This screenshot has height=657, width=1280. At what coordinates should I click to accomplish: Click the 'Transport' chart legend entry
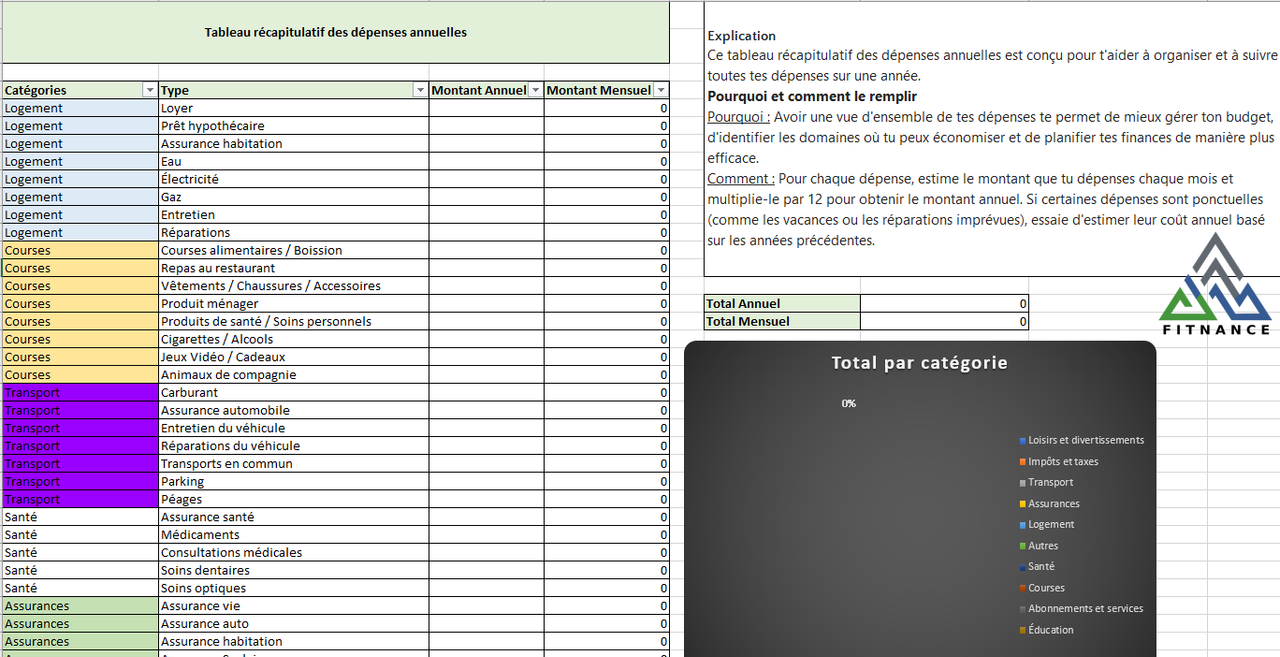pos(1046,482)
